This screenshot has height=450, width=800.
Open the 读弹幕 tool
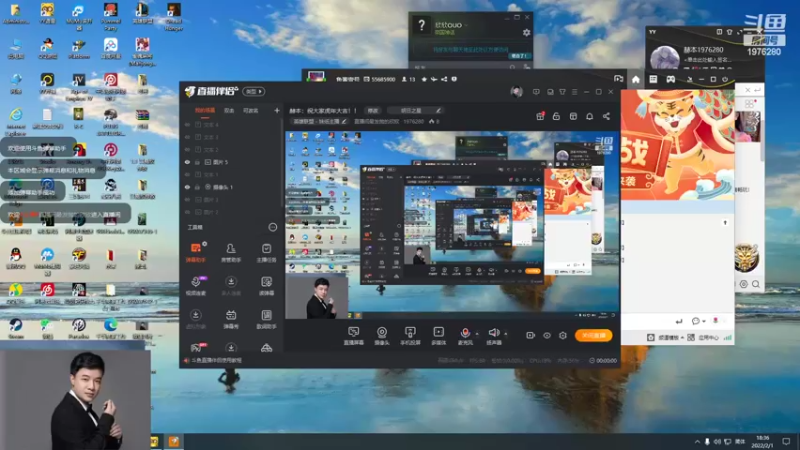[266, 286]
